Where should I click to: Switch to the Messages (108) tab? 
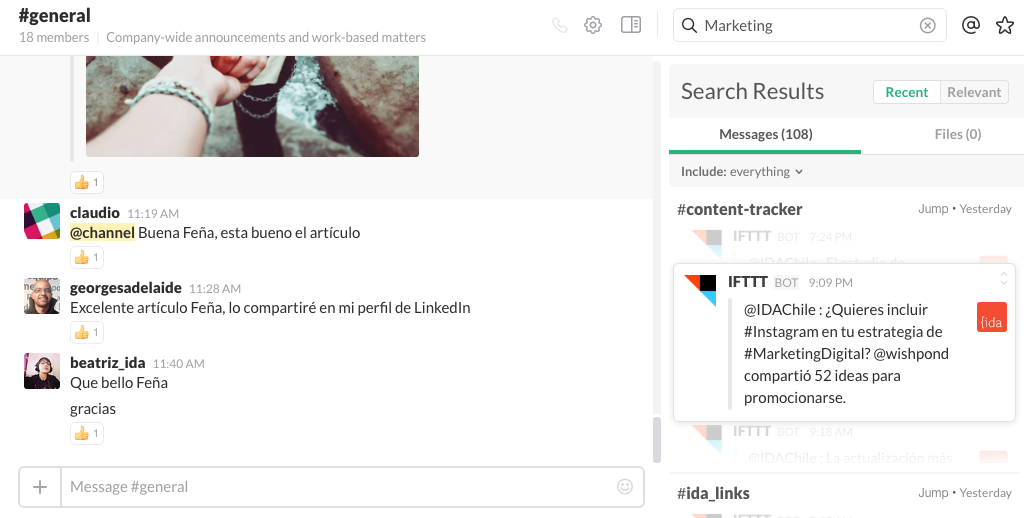click(765, 134)
